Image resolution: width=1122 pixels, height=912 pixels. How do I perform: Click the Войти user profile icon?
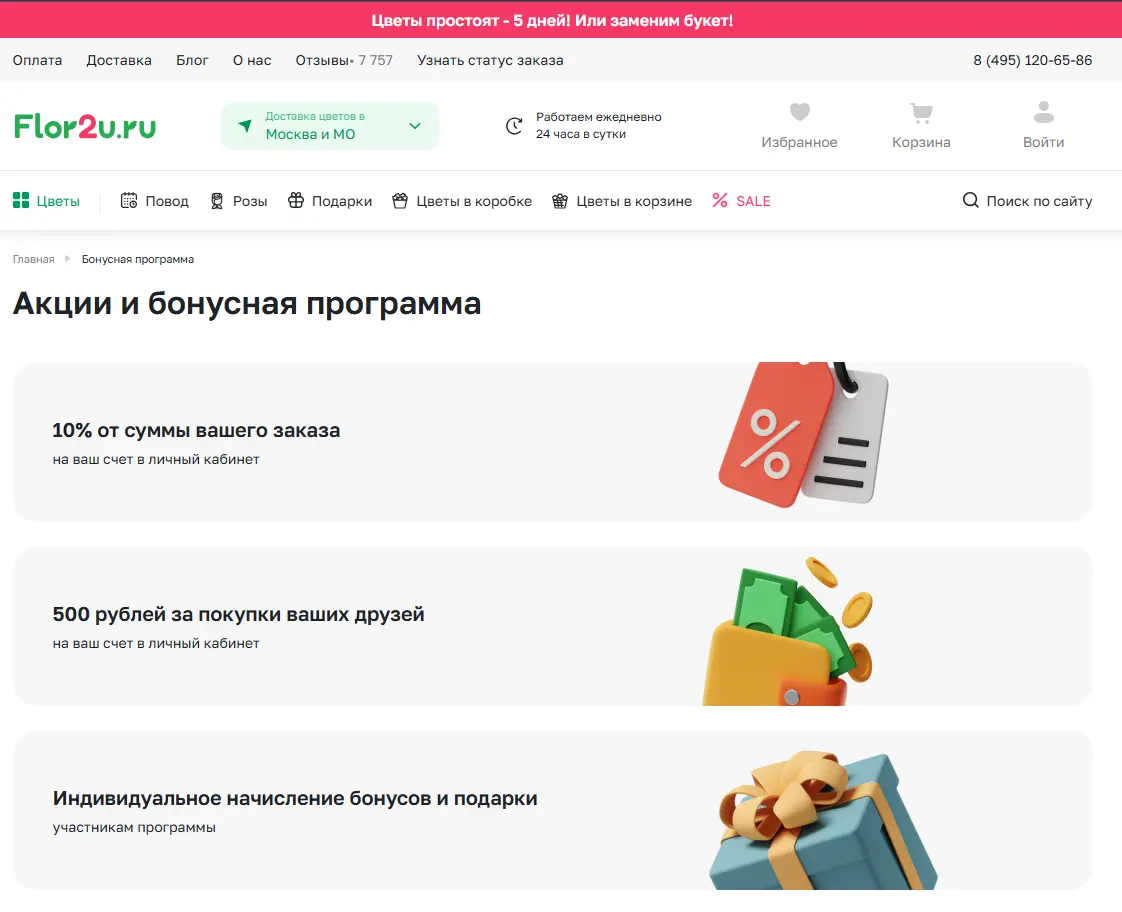click(1043, 112)
